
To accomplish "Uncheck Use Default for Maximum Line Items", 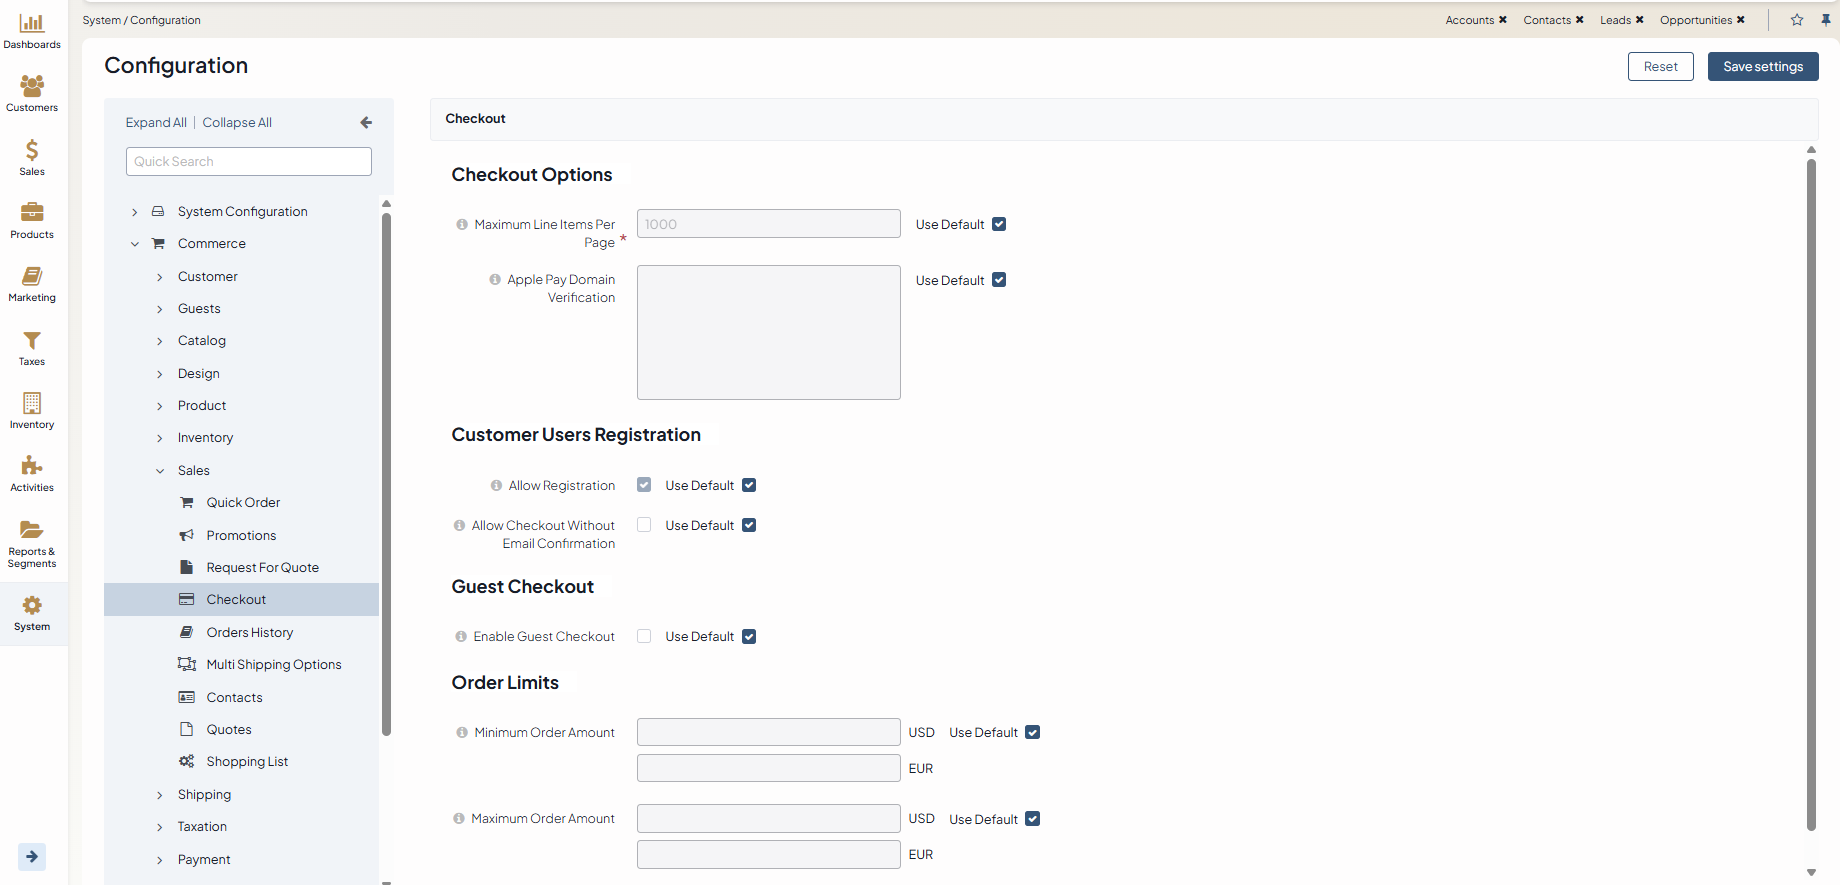I will pos(999,225).
